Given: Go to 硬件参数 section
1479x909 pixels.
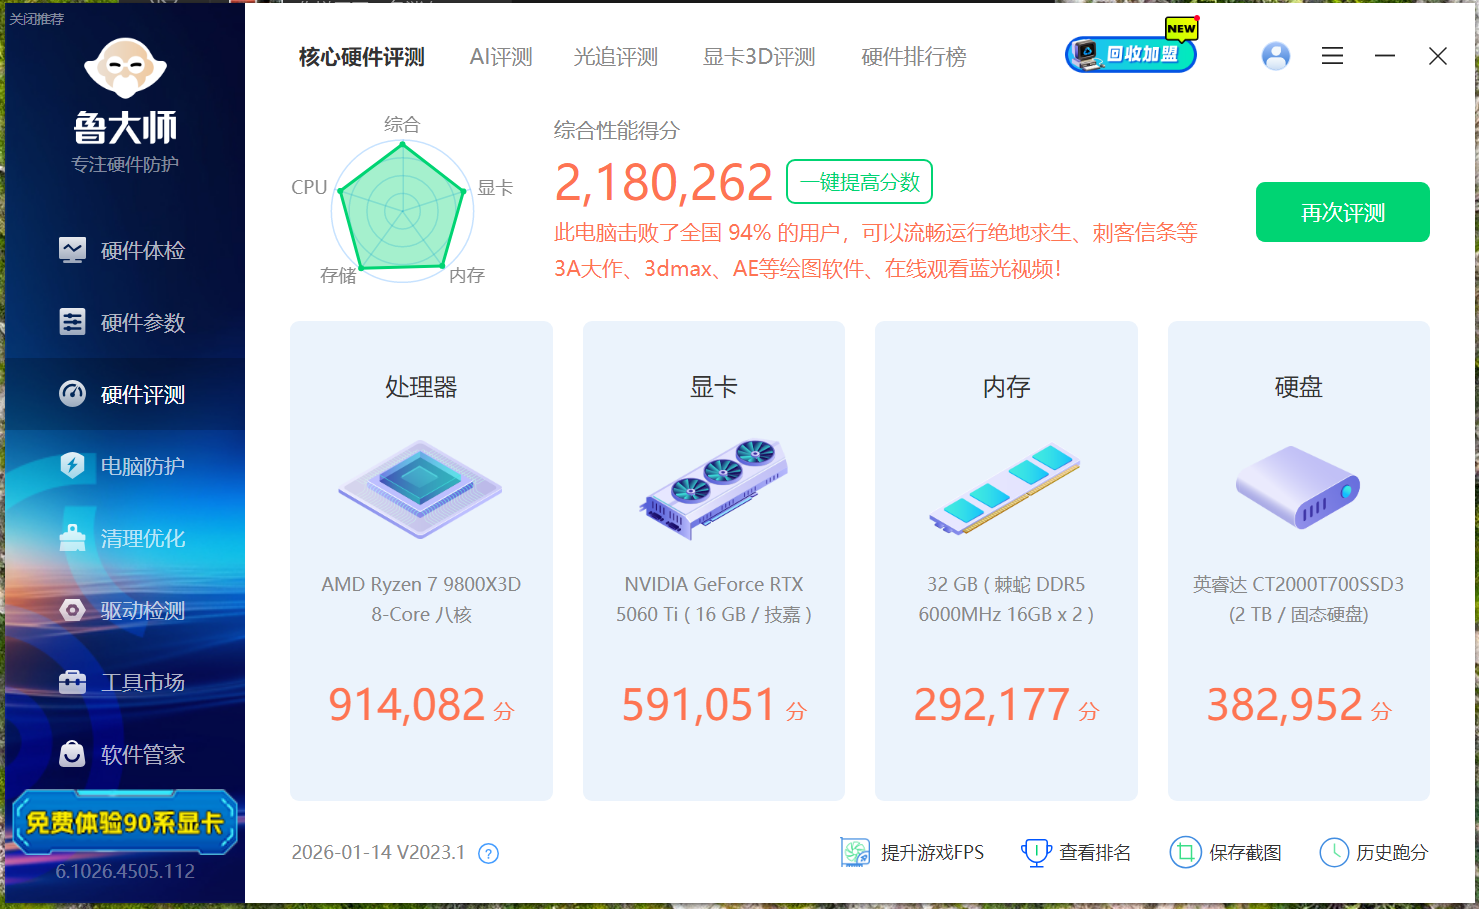Looking at the screenshot, I should click(x=125, y=322).
